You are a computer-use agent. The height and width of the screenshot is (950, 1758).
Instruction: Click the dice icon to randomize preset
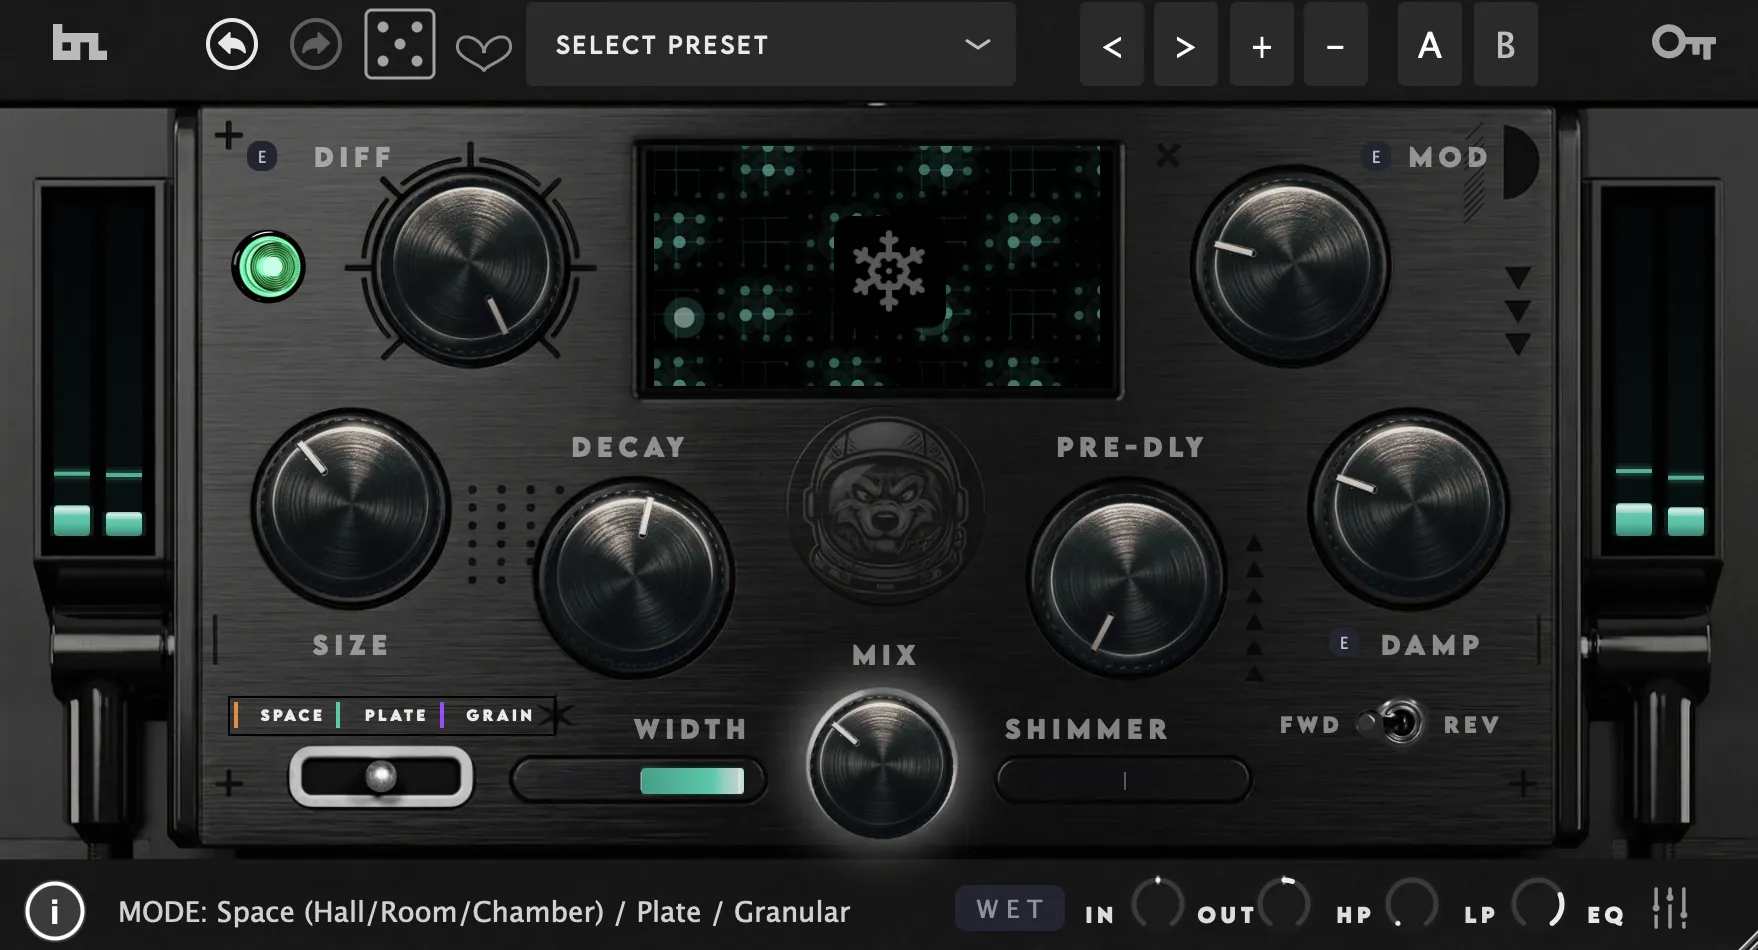(399, 45)
